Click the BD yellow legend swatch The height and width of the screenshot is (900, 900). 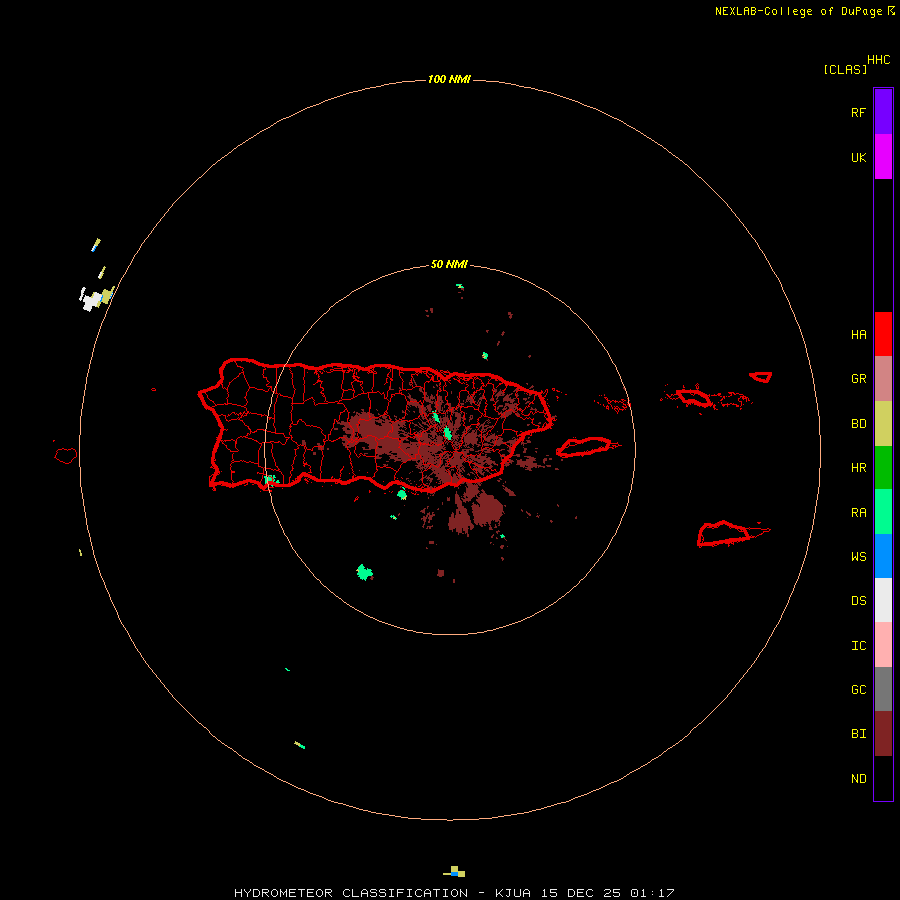[883, 424]
